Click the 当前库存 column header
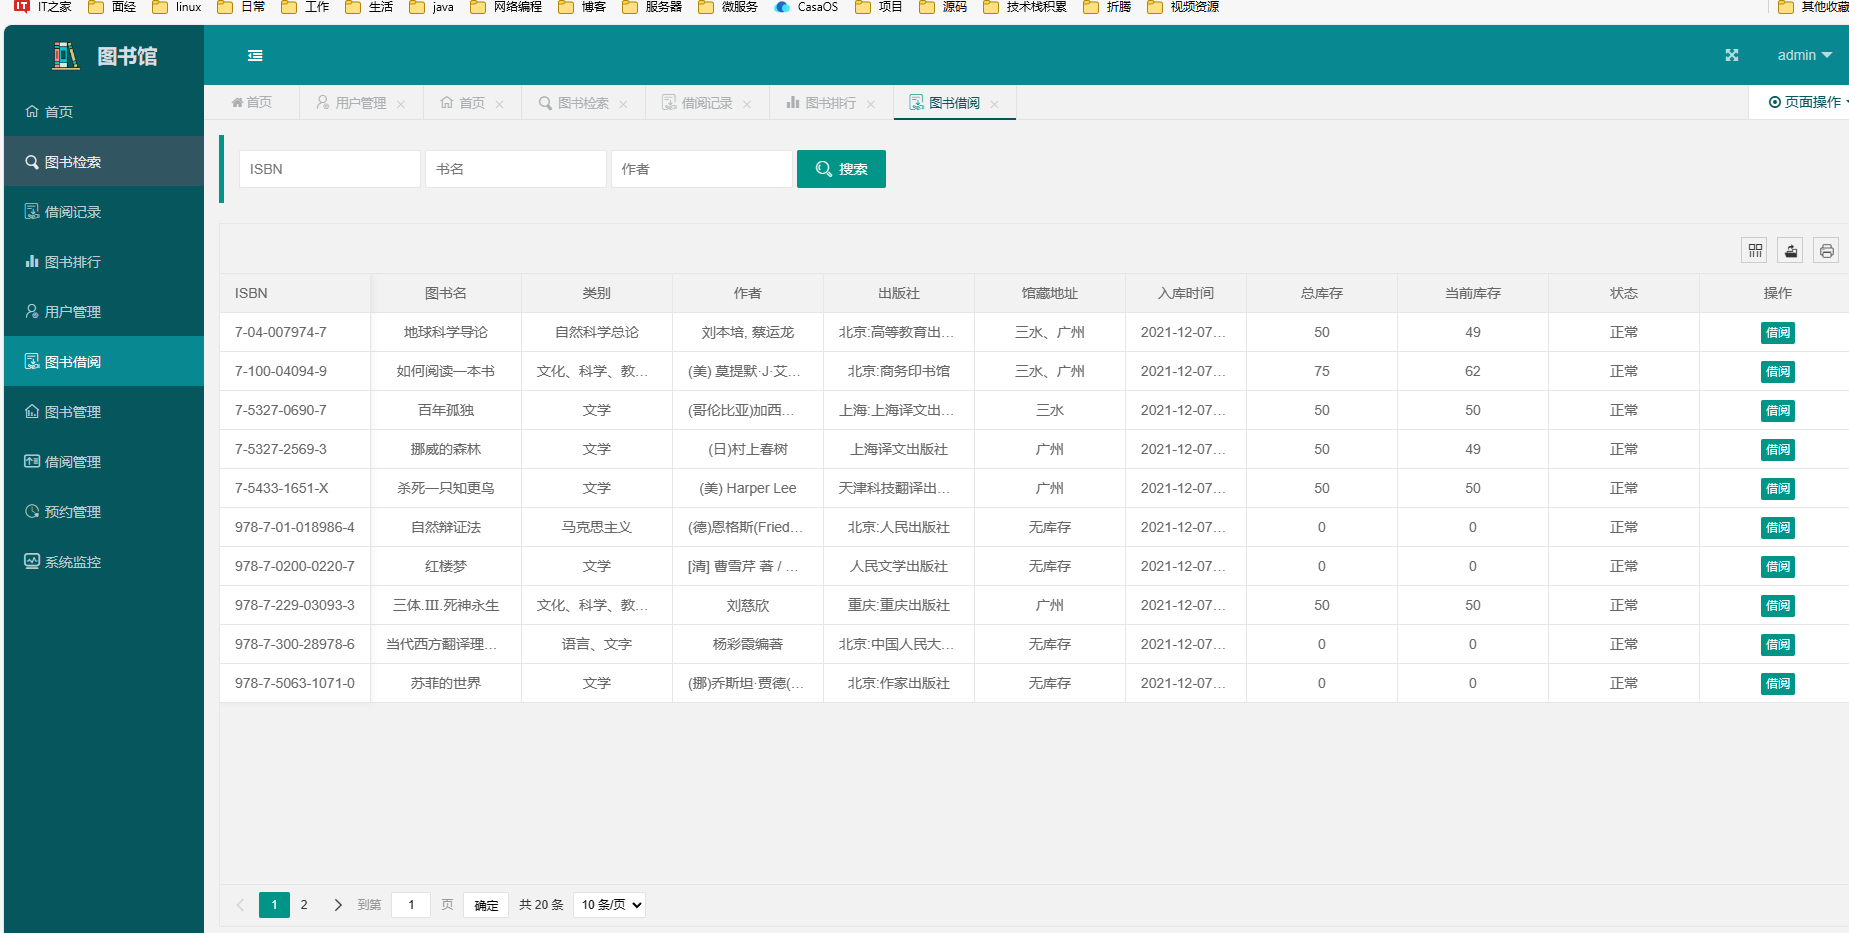Screen dimensions: 1849x933 (x=1472, y=293)
